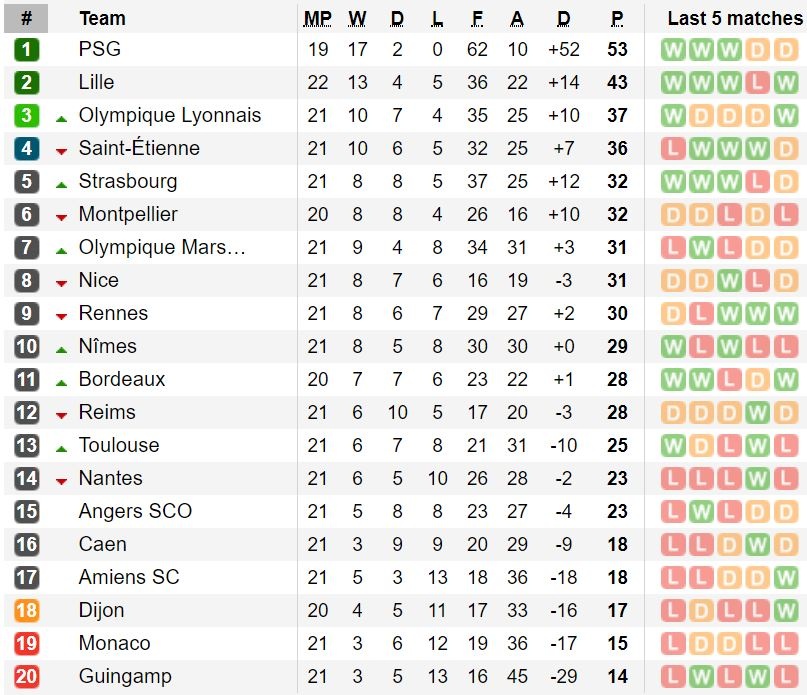The width and height of the screenshot is (807, 695).
Task: Click Lille's rank 2 badge
Action: (x=27, y=82)
